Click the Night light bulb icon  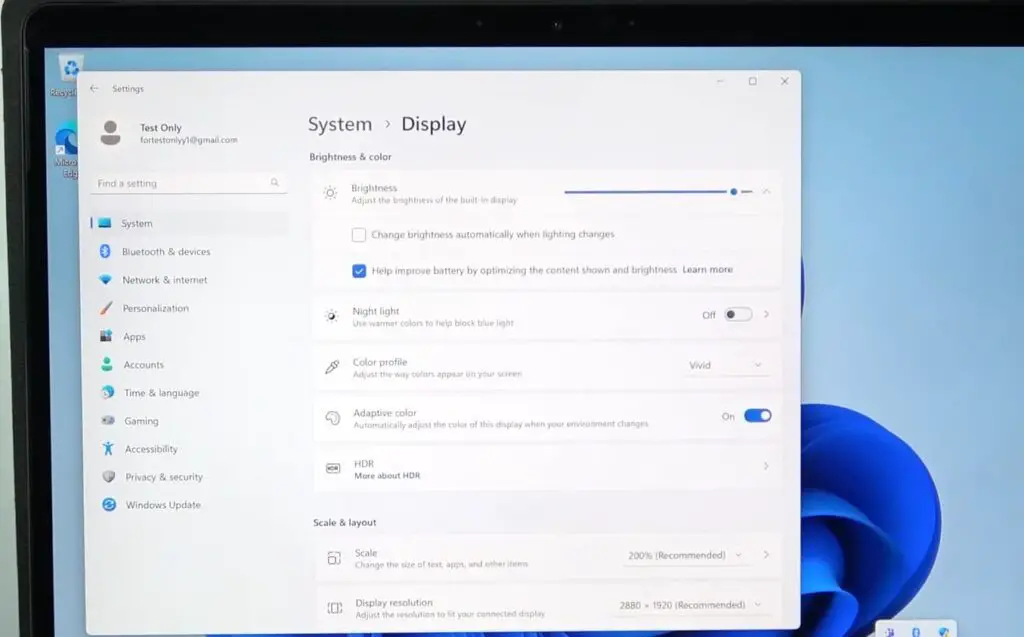(x=330, y=314)
